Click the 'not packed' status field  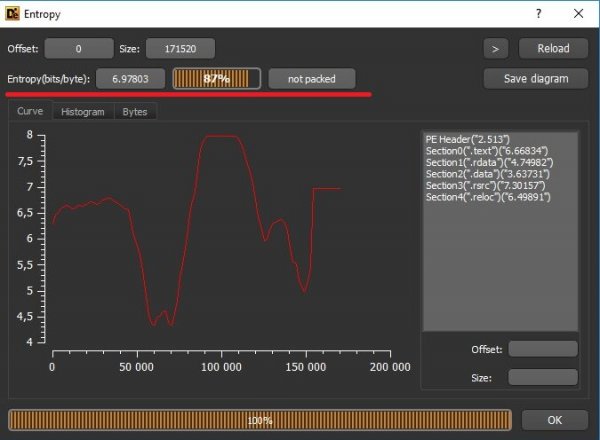[313, 78]
